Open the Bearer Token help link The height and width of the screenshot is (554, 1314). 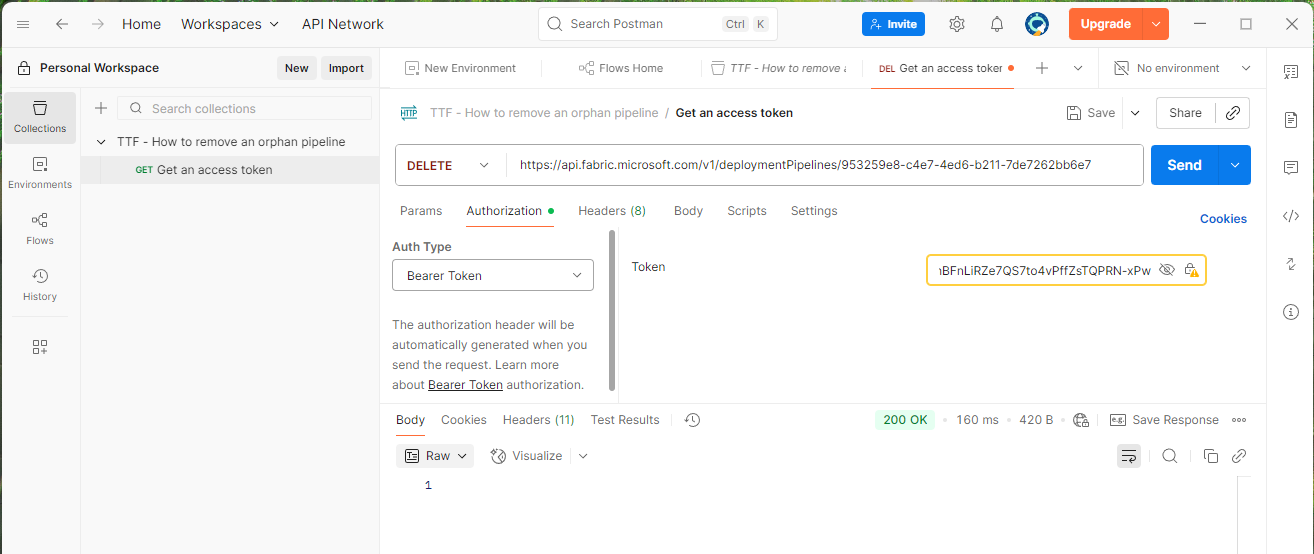coord(465,385)
